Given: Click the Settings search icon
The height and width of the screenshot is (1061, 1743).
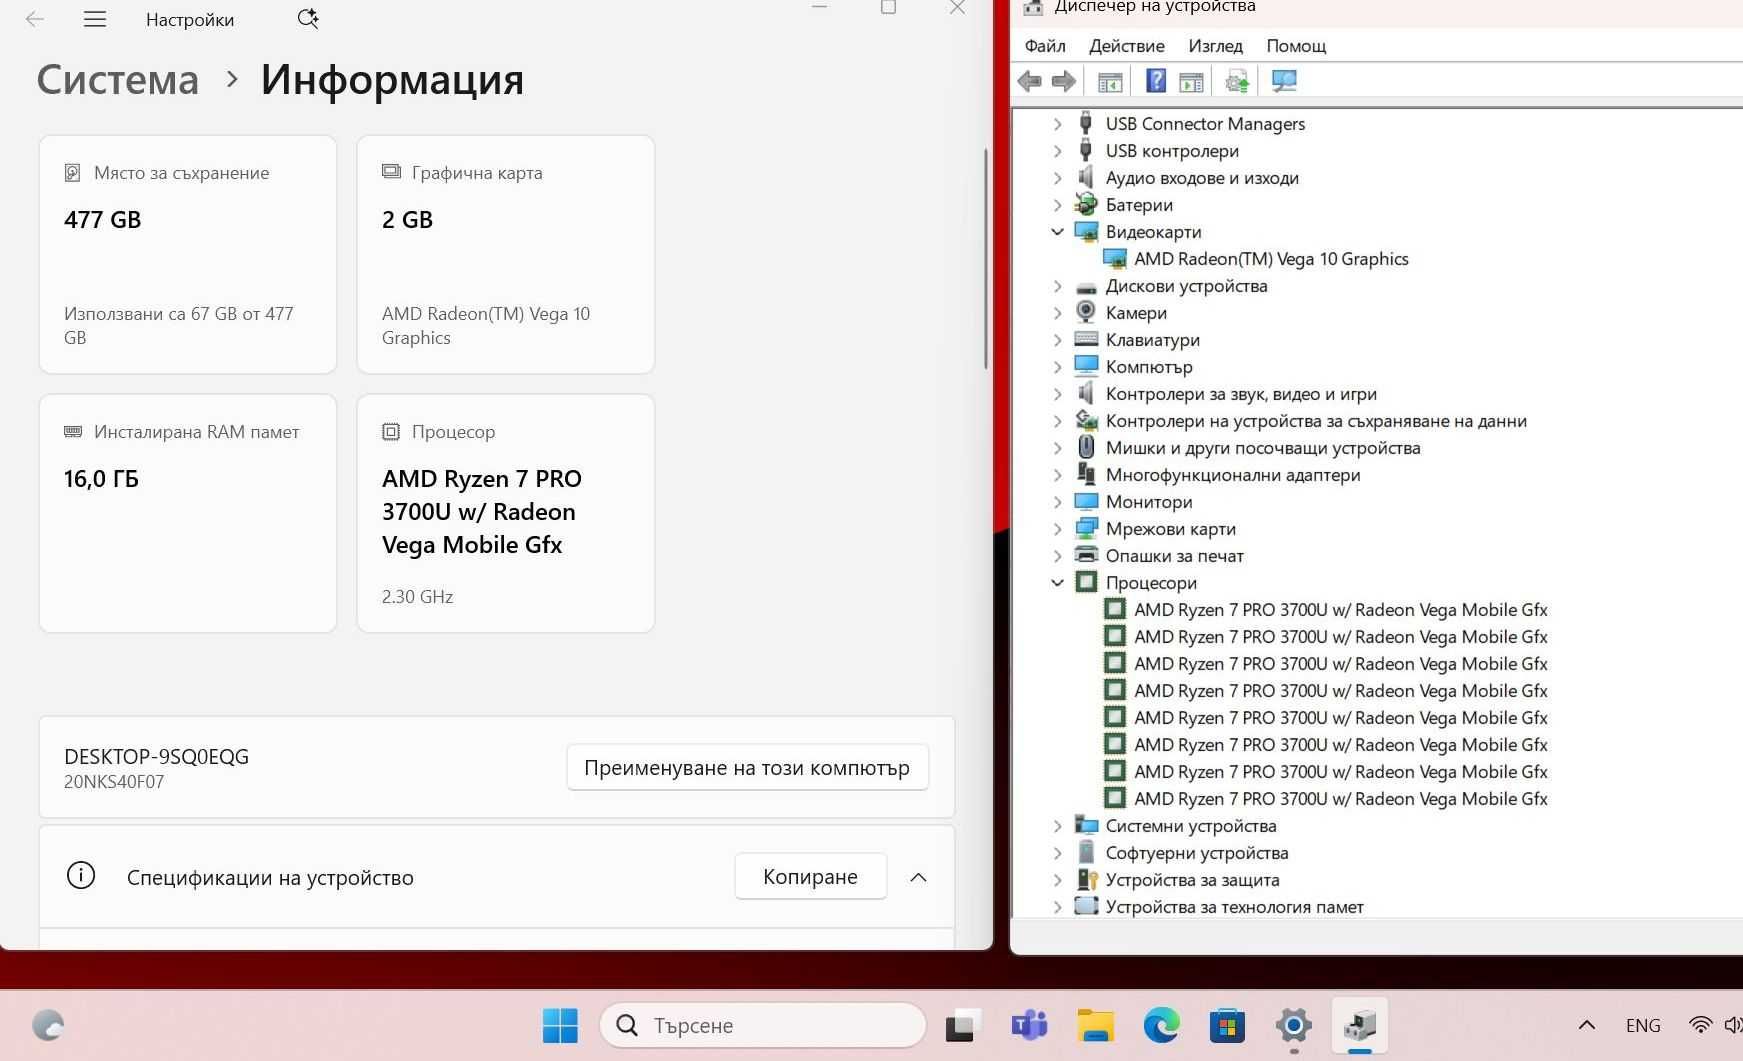Looking at the screenshot, I should click(308, 19).
